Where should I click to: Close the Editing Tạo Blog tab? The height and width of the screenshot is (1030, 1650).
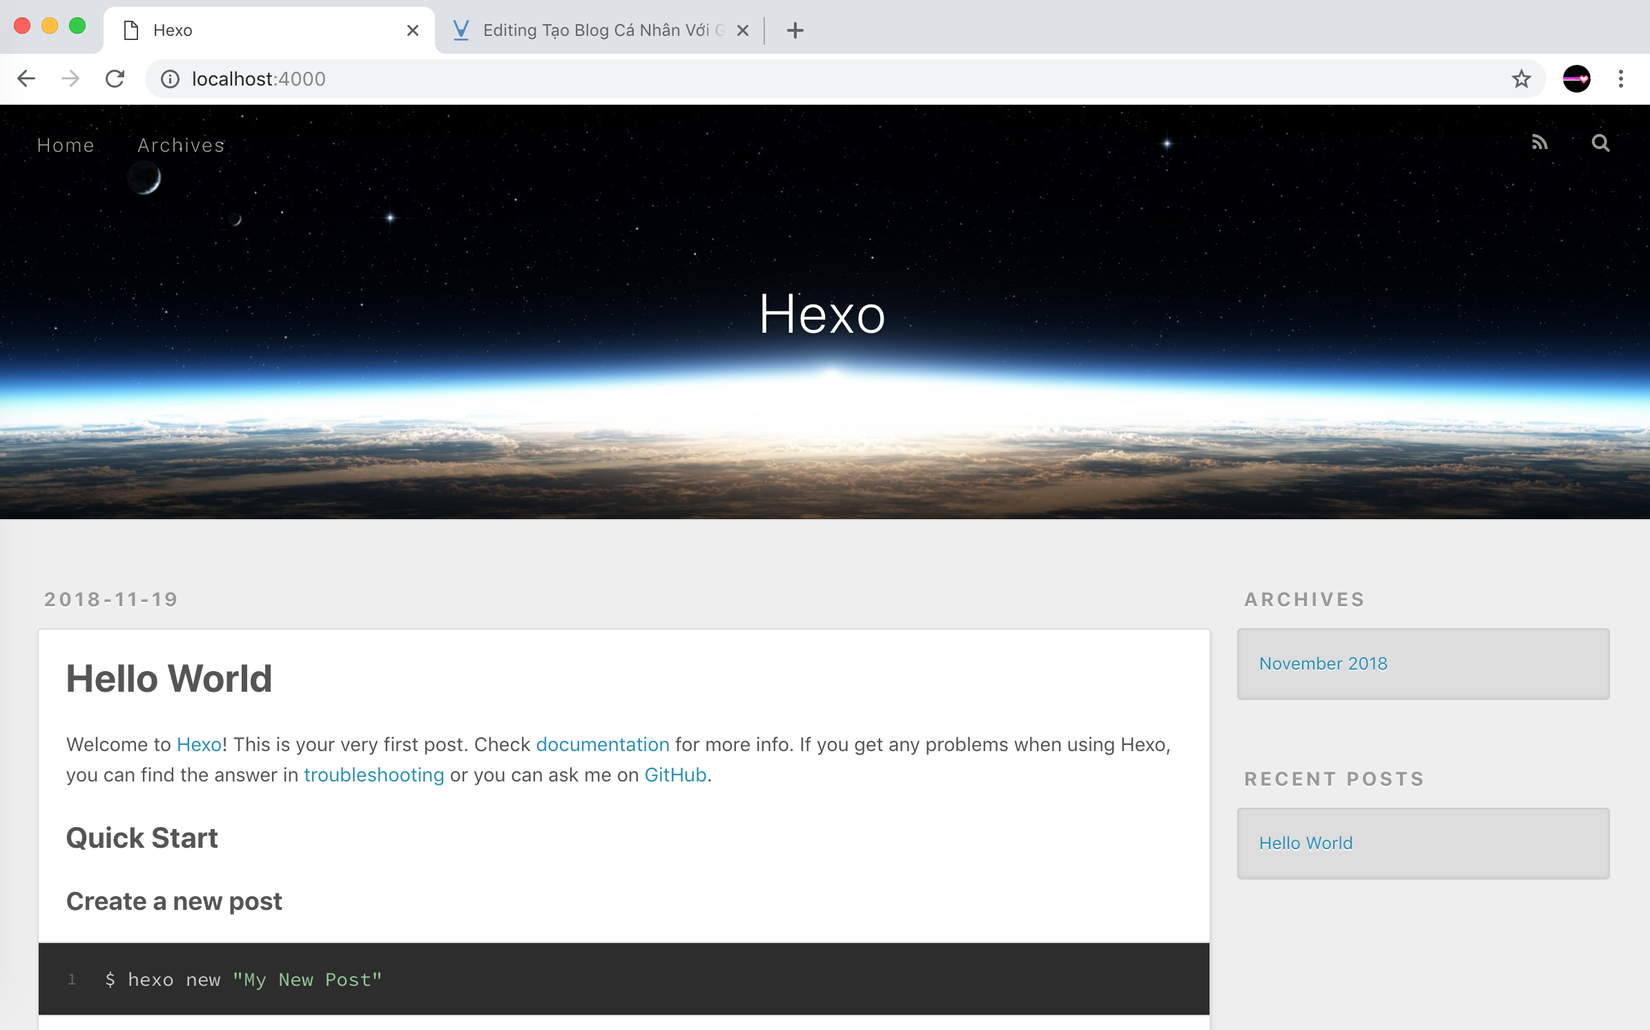[x=742, y=30]
